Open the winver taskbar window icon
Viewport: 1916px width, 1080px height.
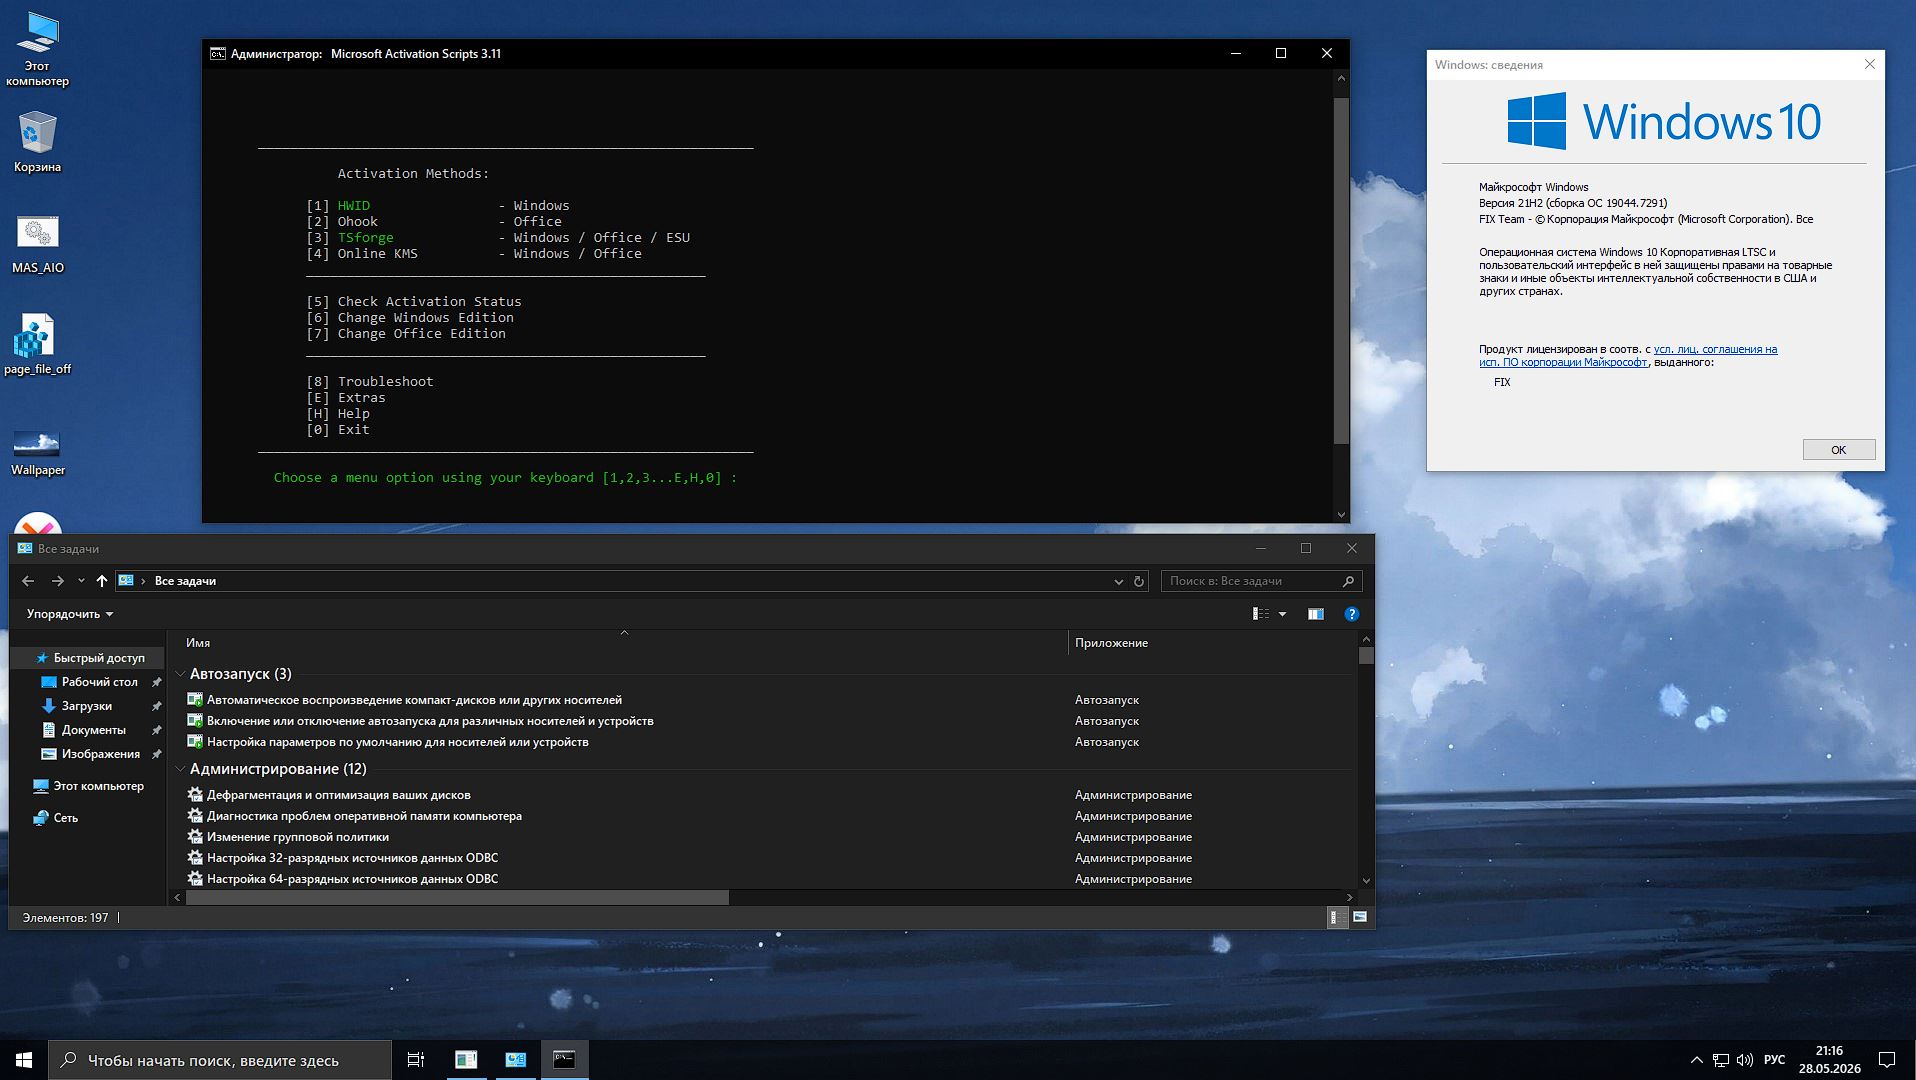click(x=466, y=1060)
